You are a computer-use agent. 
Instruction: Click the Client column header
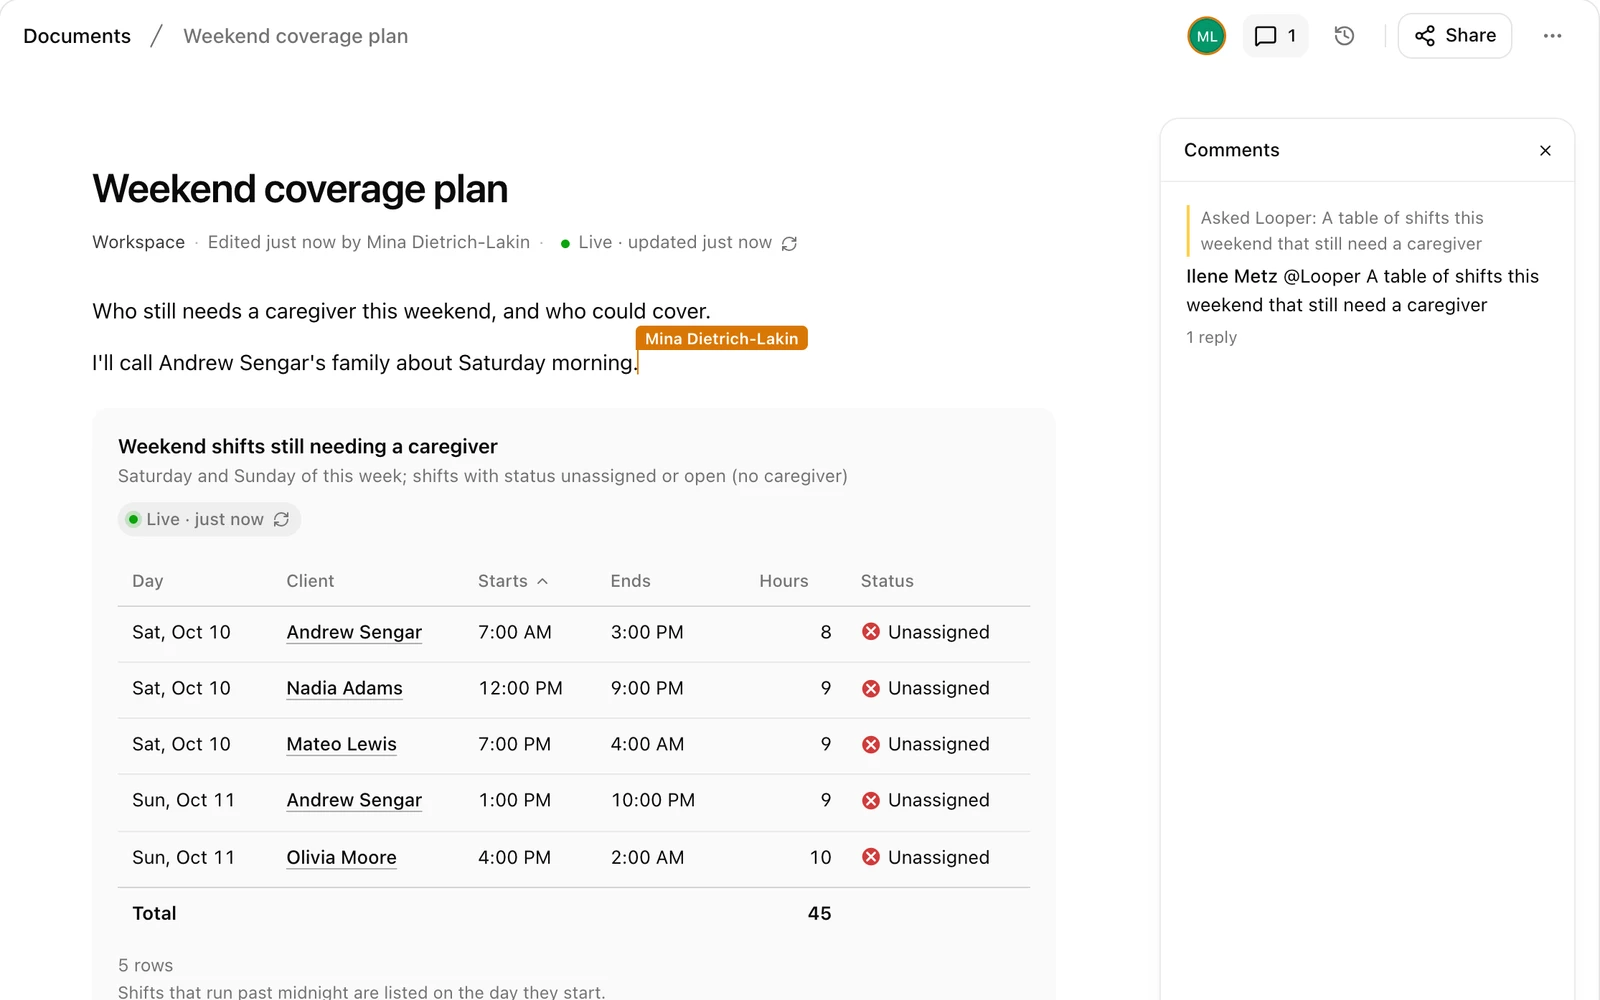tap(310, 581)
